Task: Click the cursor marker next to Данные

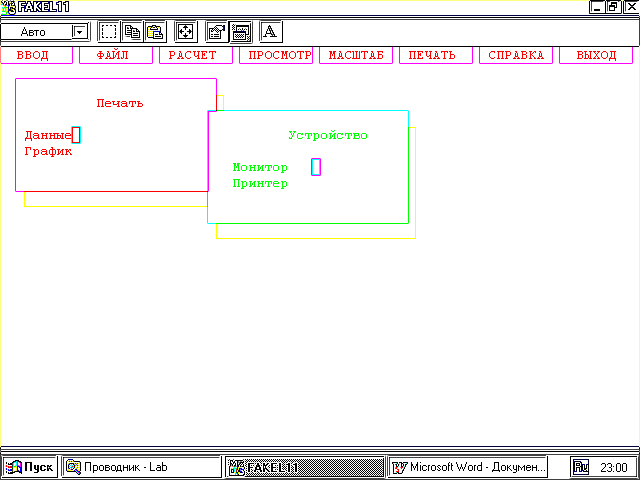Action: coord(76,135)
